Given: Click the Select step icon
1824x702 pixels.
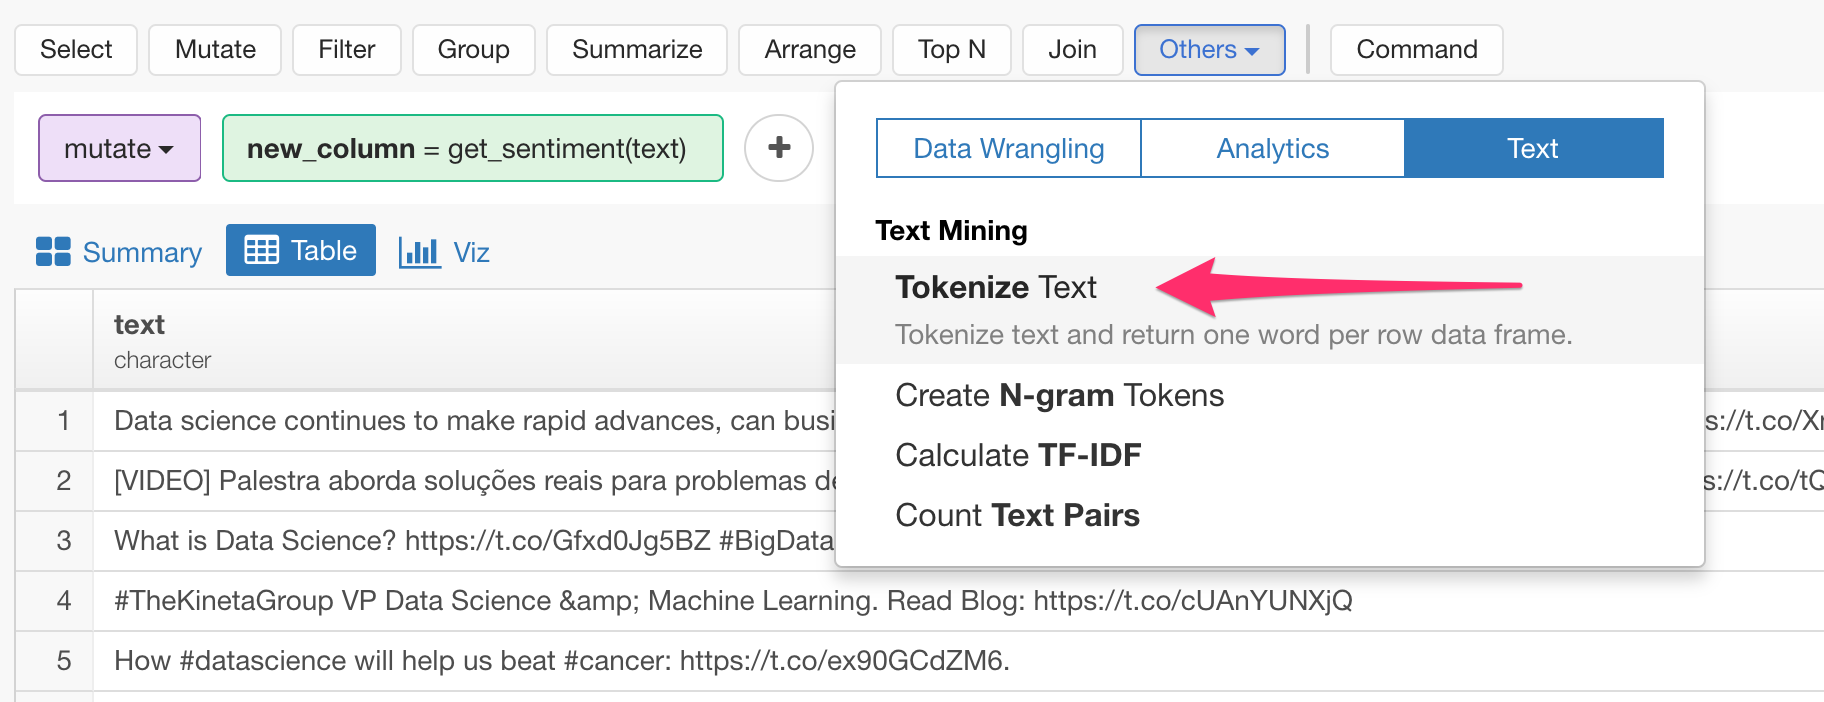Looking at the screenshot, I should pyautogui.click(x=75, y=49).
